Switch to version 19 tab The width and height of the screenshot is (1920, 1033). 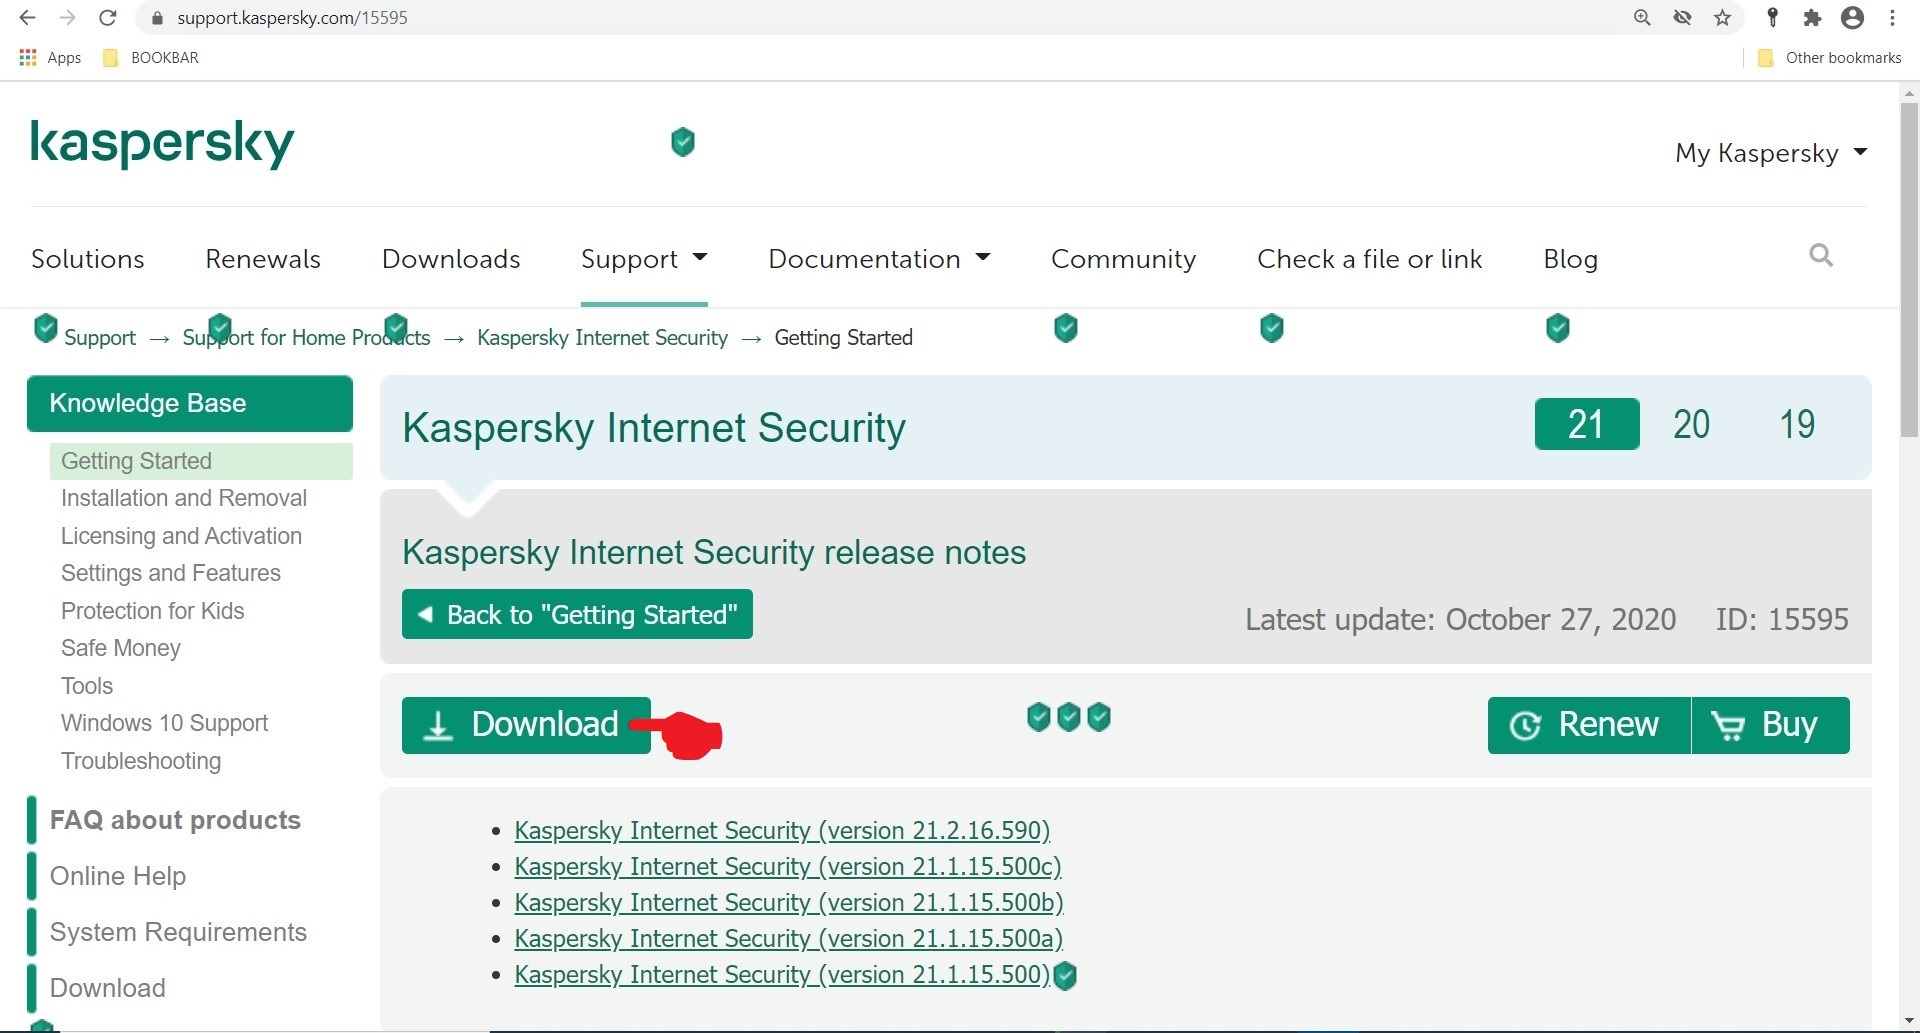[1797, 424]
